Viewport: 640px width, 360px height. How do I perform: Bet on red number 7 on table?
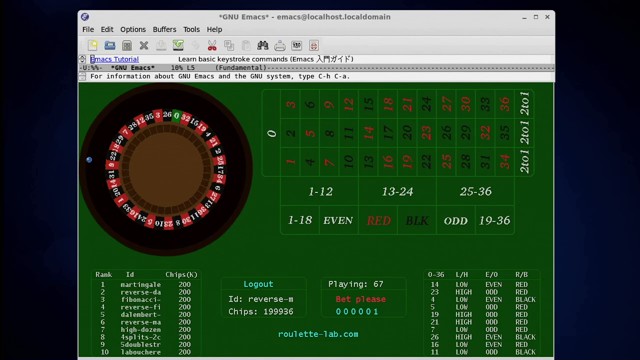click(x=329, y=162)
